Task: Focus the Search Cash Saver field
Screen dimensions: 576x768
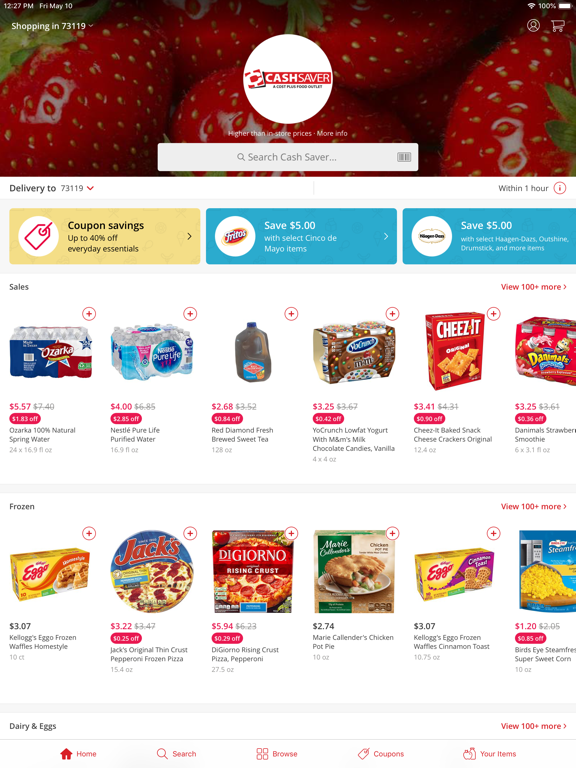Action: point(288,157)
